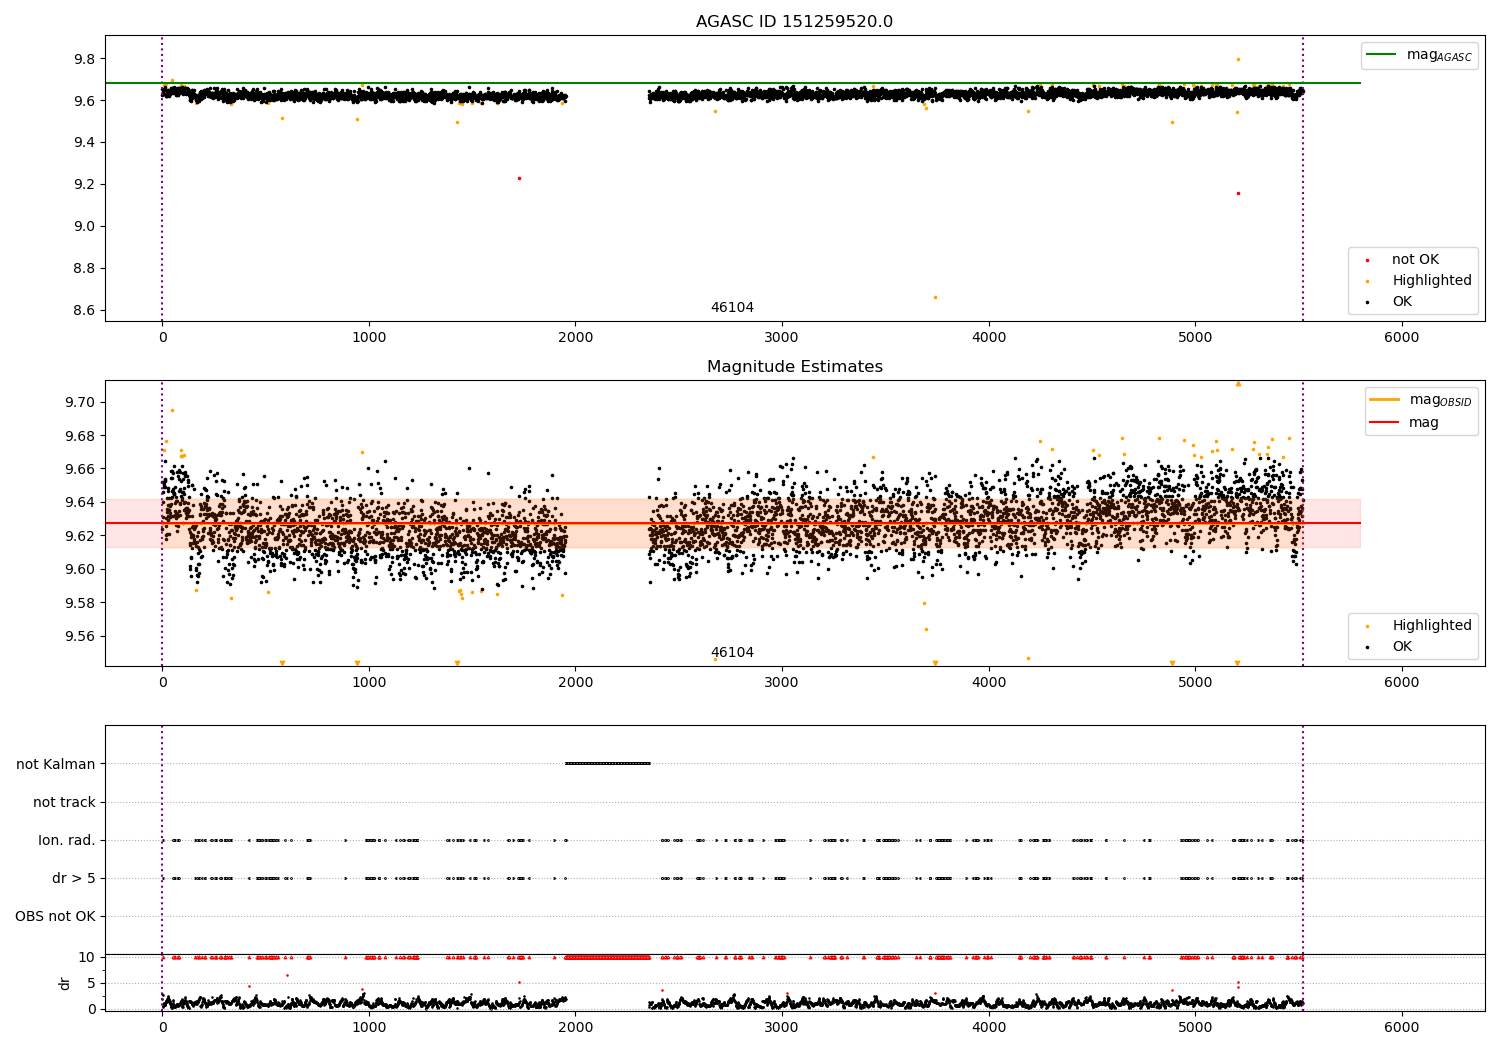Image resolution: width=1500 pixels, height=1050 pixels.
Task: Click the '5' tick label on the dr axis
Action: pos(92,984)
